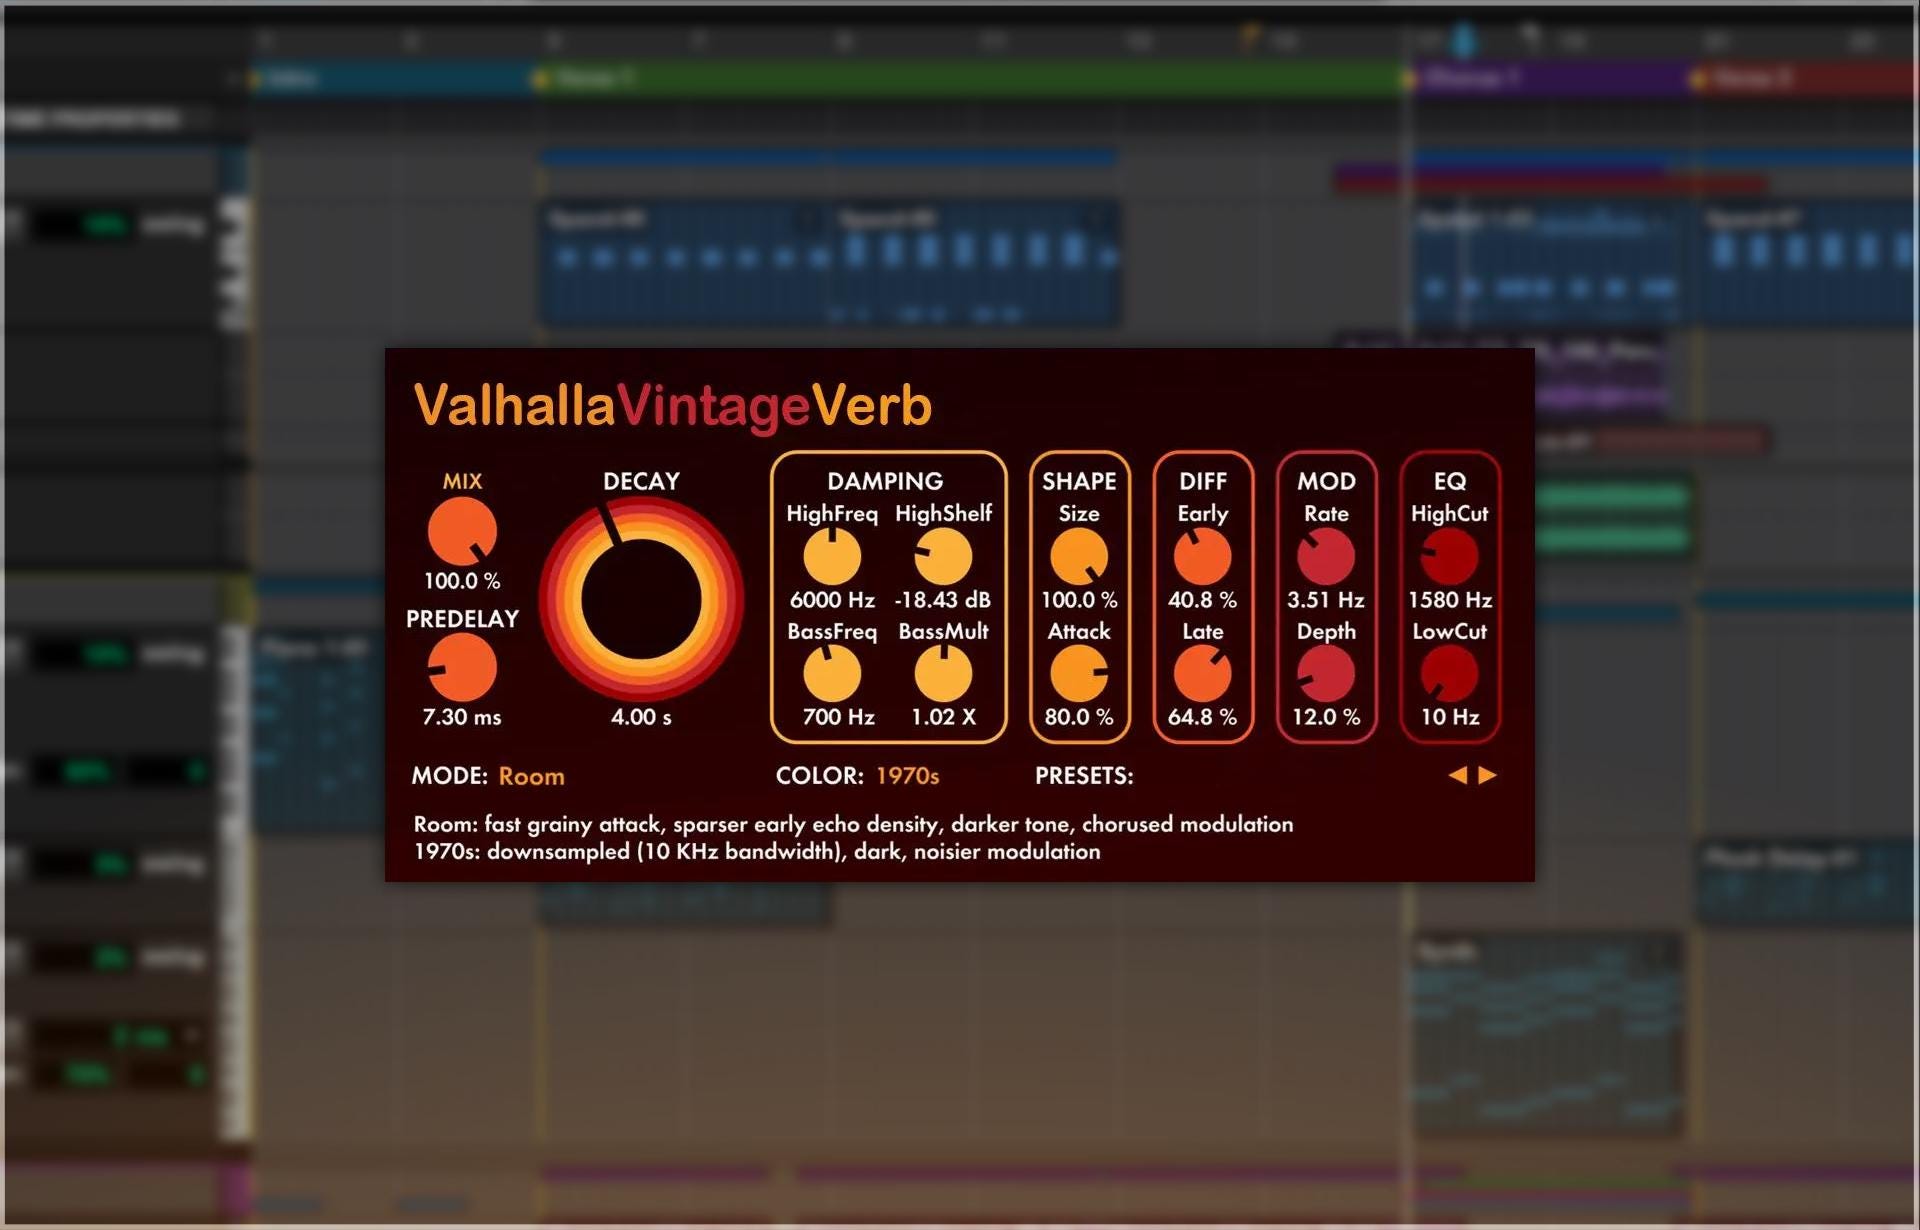Viewport: 1920px width, 1230px height.
Task: Click the Predelay knob
Action: coord(462,668)
